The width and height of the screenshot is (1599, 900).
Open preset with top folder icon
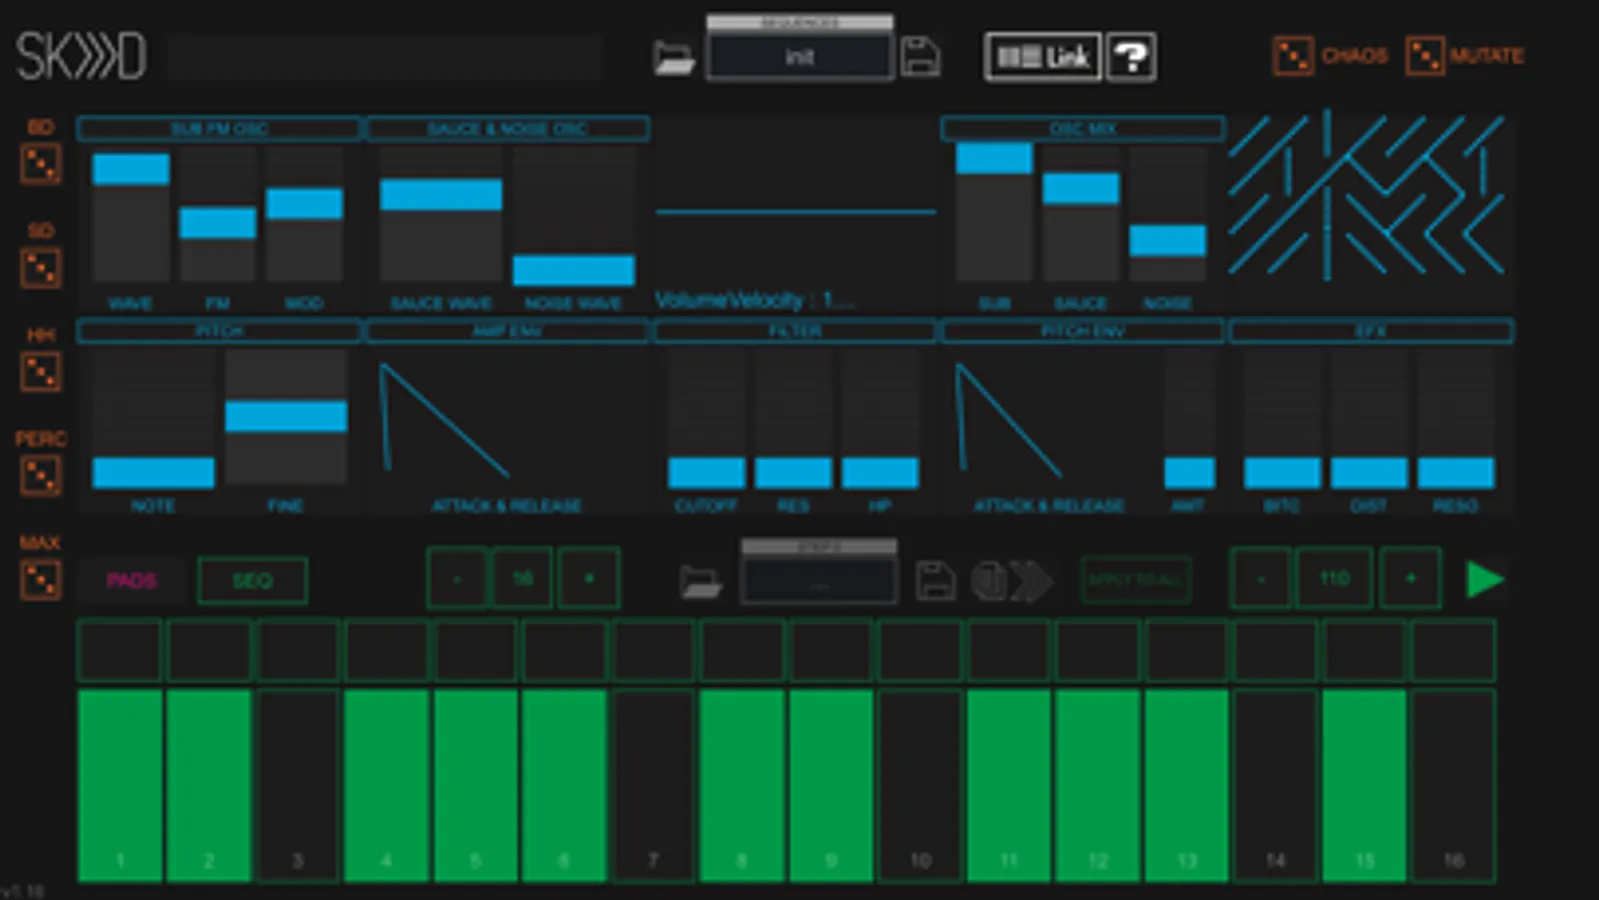674,58
